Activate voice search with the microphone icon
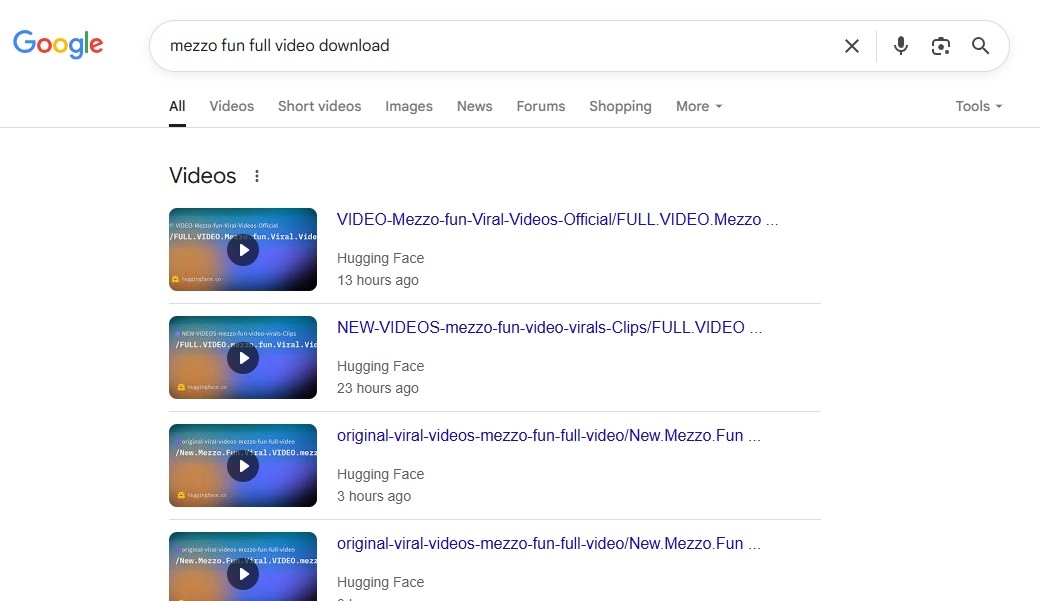 (901, 45)
